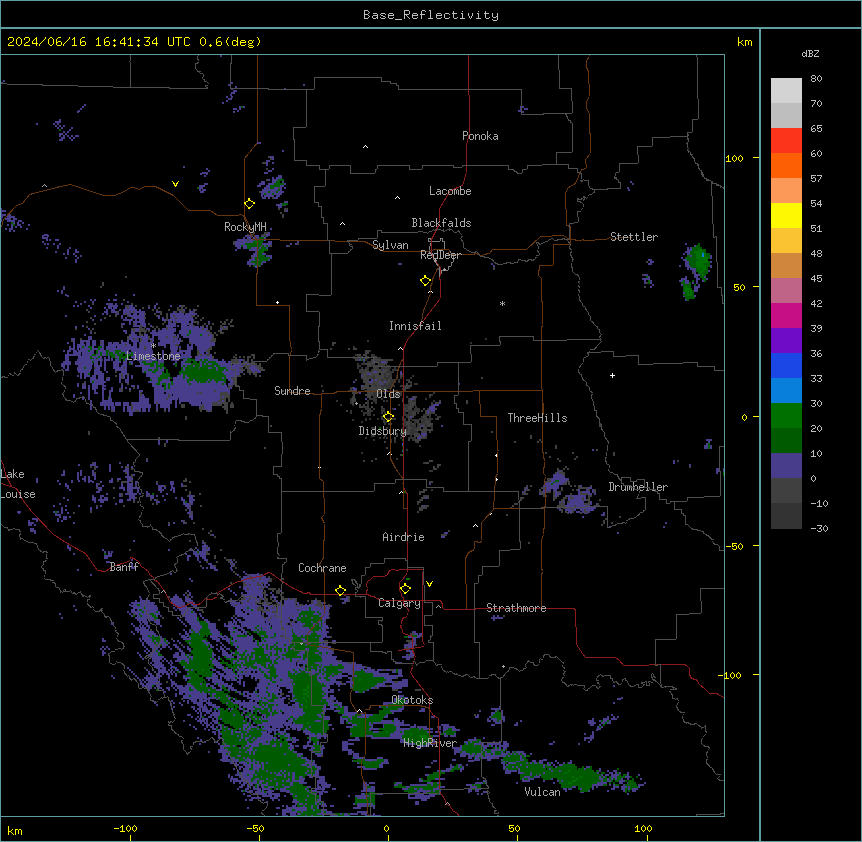Click the Strathmore label
Image resolution: width=862 pixels, height=842 pixels.
click(516, 608)
